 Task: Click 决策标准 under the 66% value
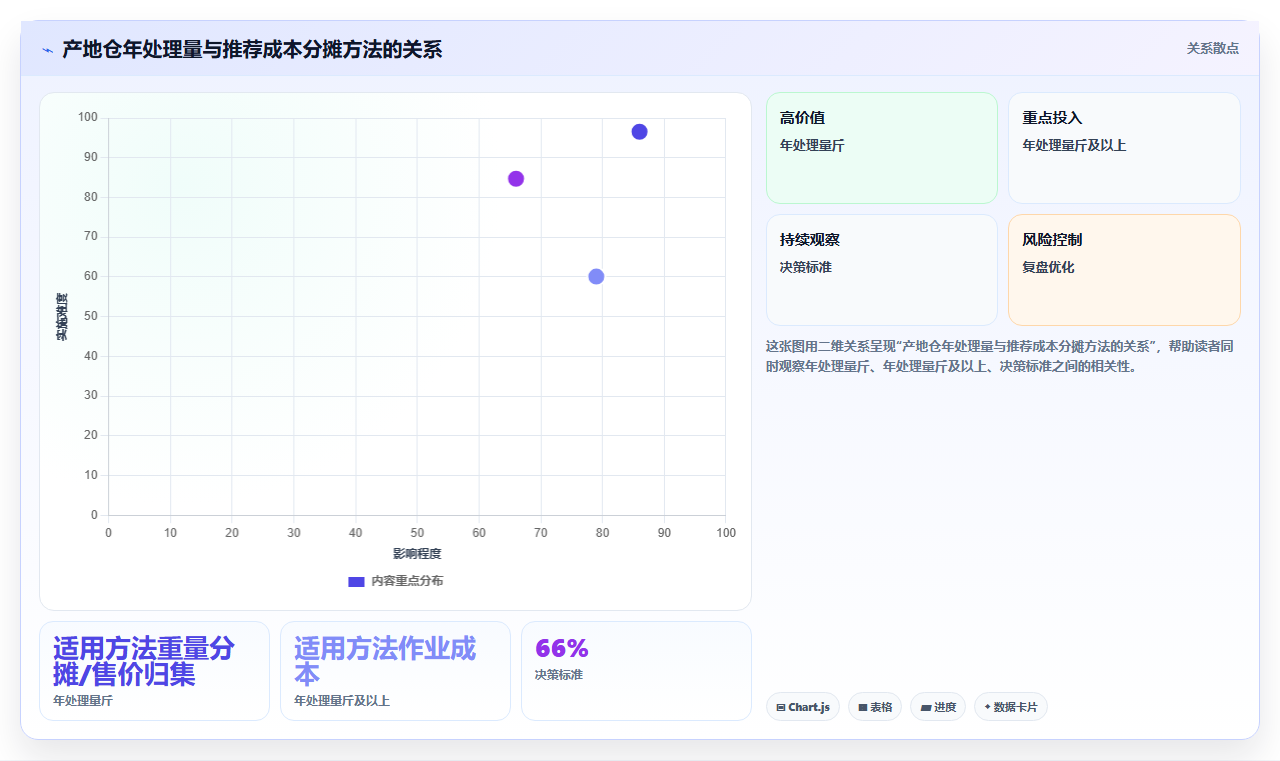click(559, 675)
